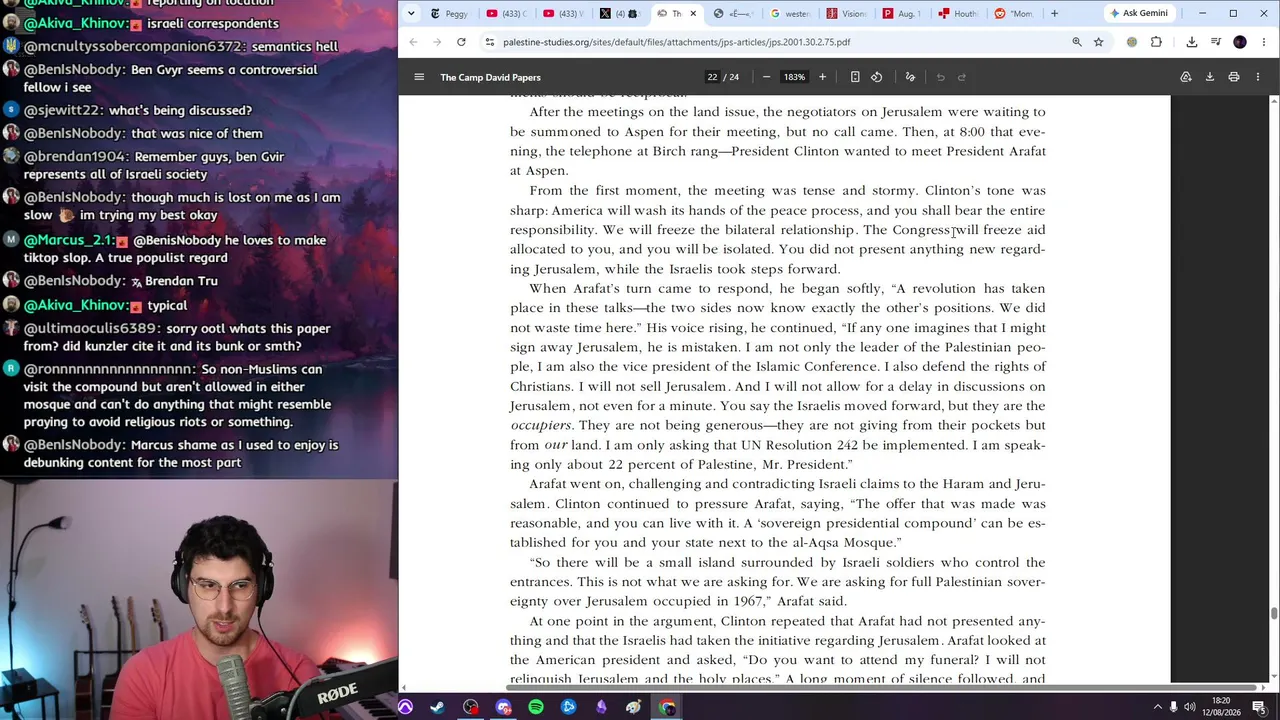Screen dimensions: 1280x720
Task: Open Windows notification center
Action: point(1259,707)
